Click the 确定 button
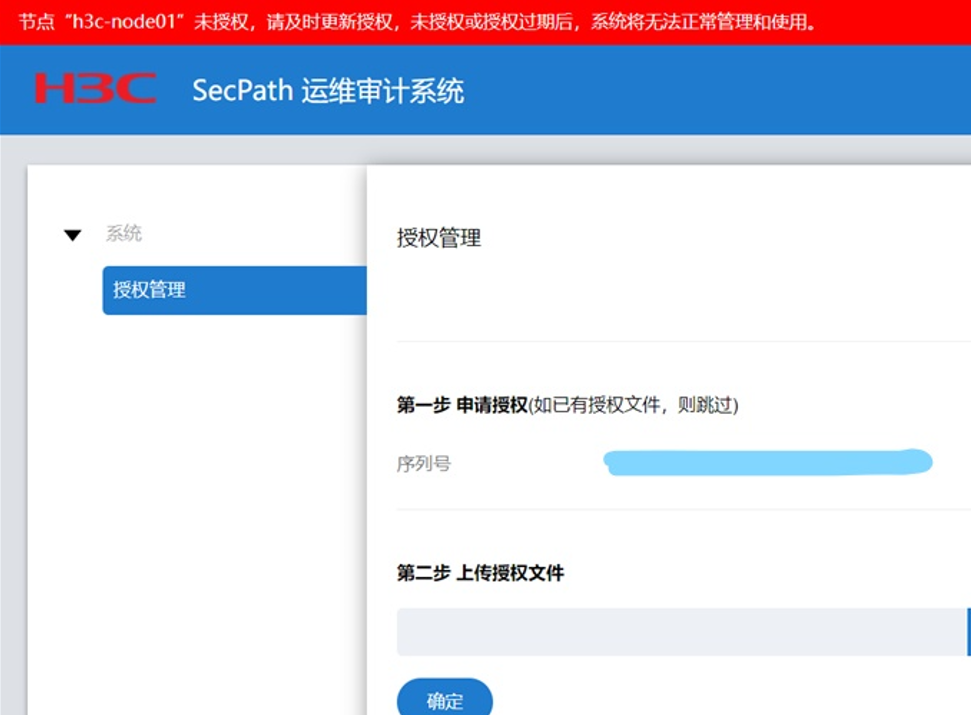Screen dimensions: 971x715 (445, 700)
